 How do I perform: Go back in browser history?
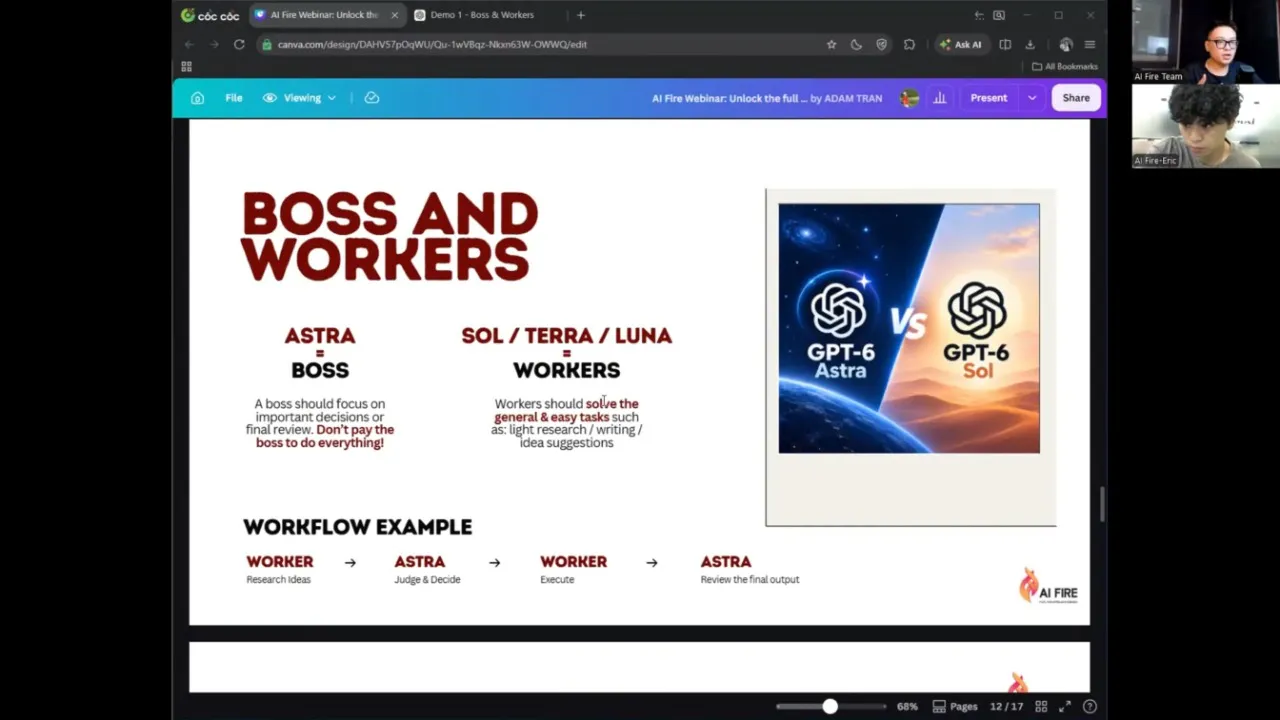coord(189,44)
